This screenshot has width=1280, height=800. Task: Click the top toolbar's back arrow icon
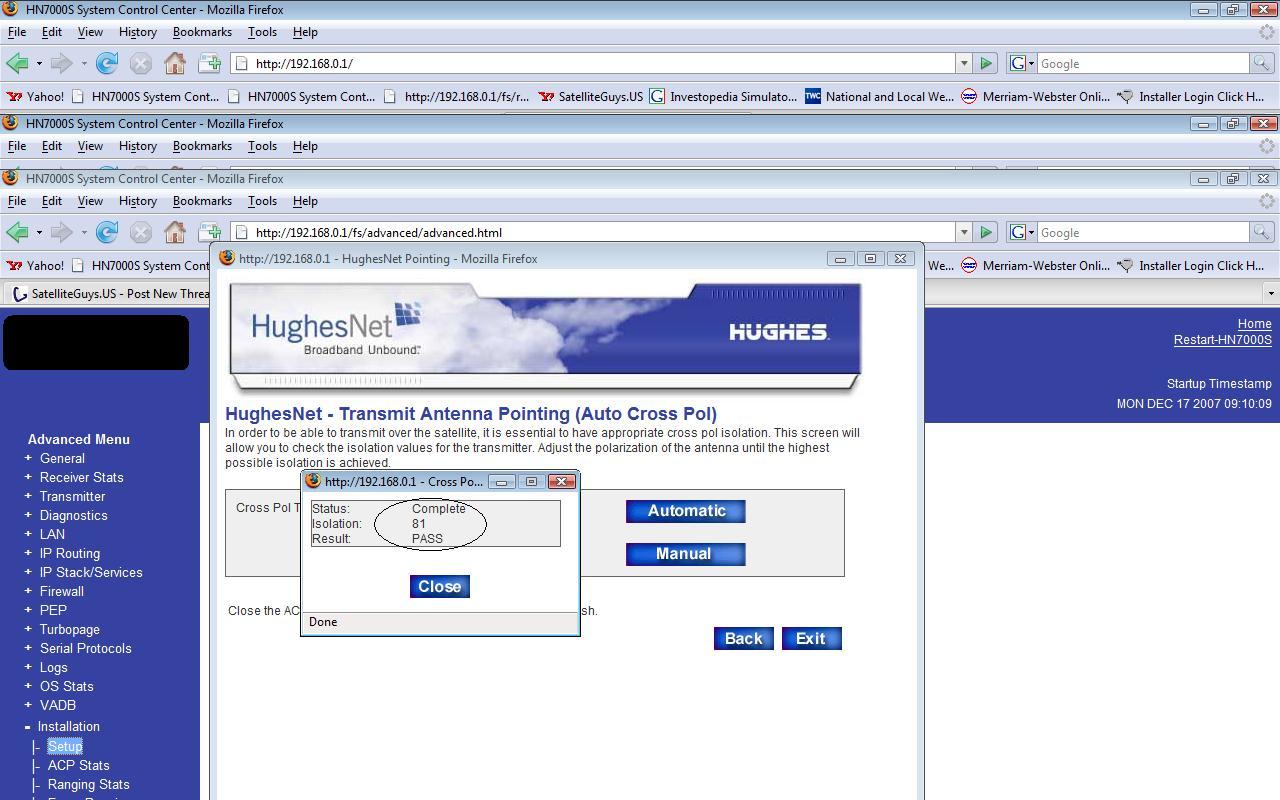tap(17, 63)
